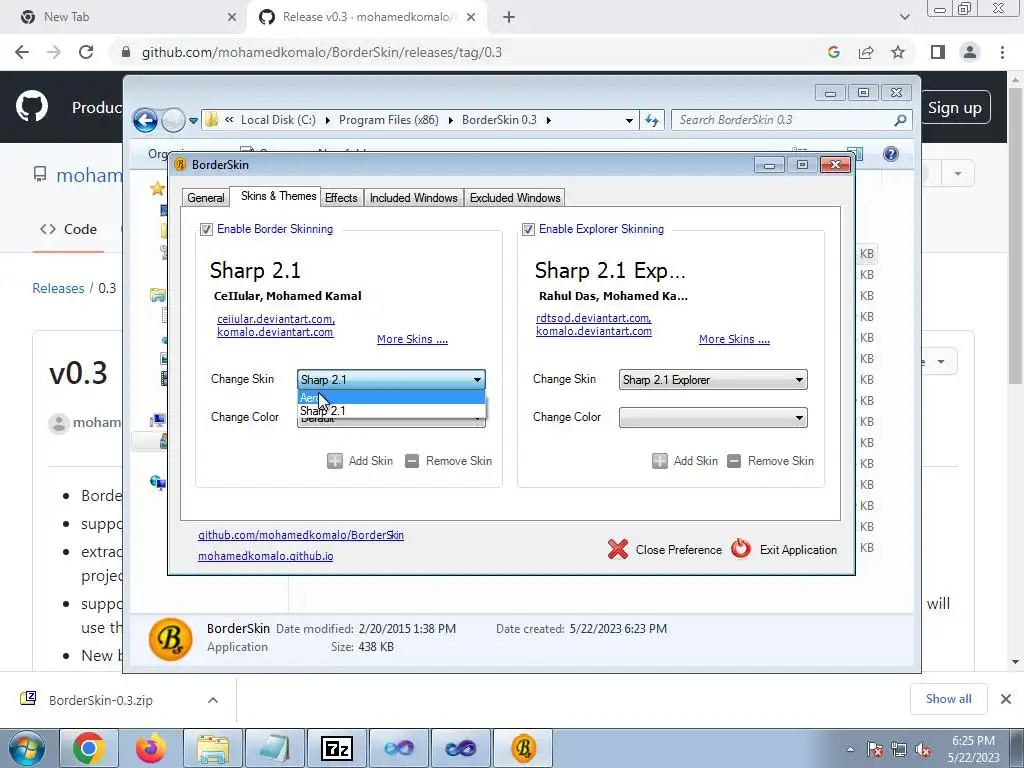The image size is (1024, 768).
Task: Click Remove Skin under border skinning
Action: 449,461
